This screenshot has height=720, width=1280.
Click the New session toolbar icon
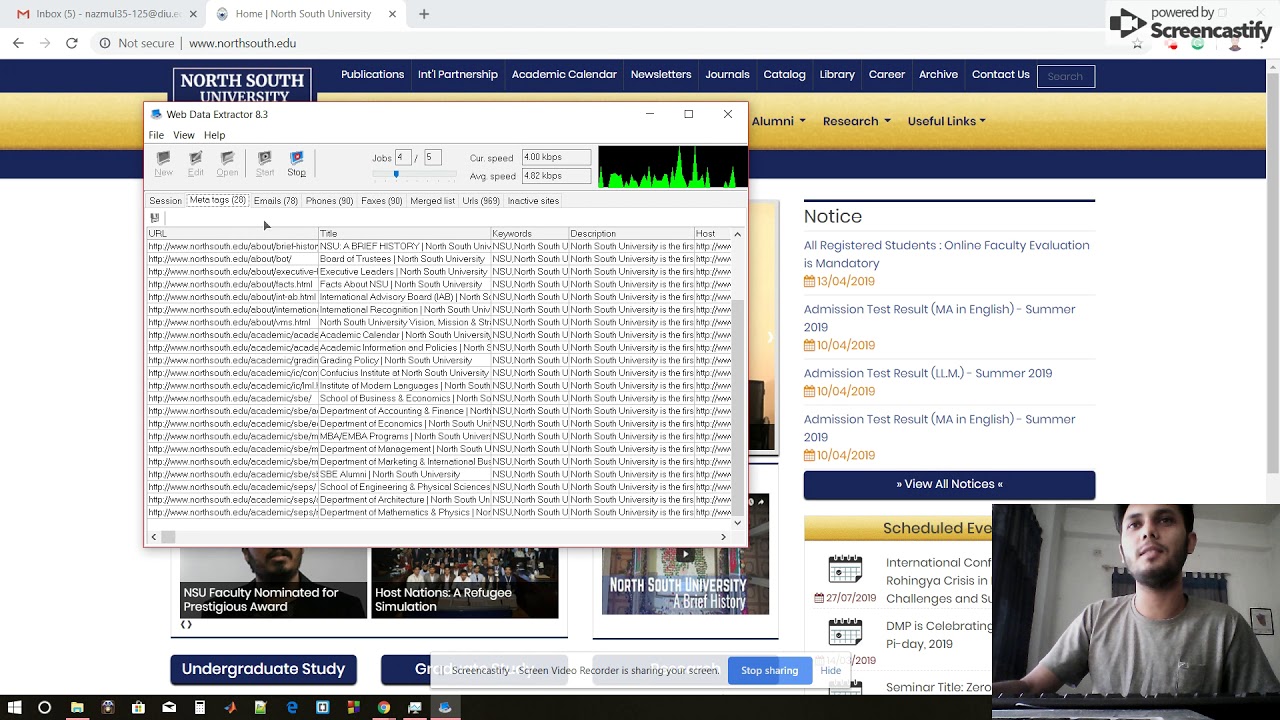tap(163, 164)
